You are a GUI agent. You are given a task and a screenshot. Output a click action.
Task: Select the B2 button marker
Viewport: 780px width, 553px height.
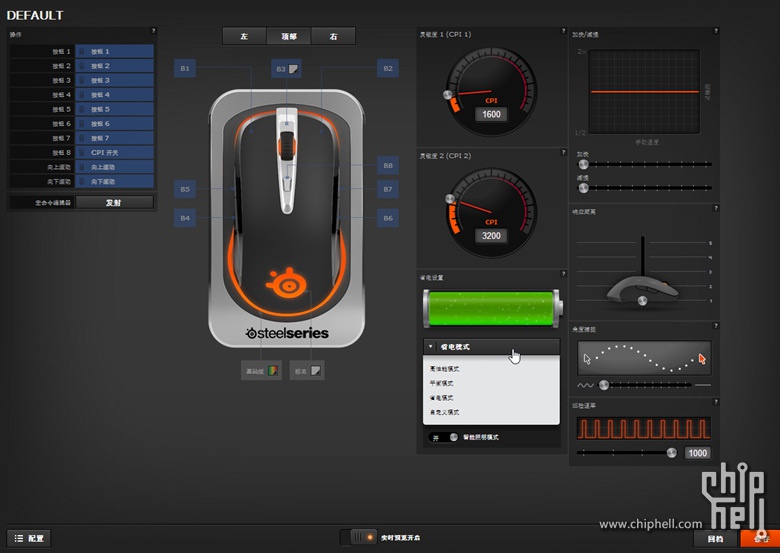pos(388,69)
